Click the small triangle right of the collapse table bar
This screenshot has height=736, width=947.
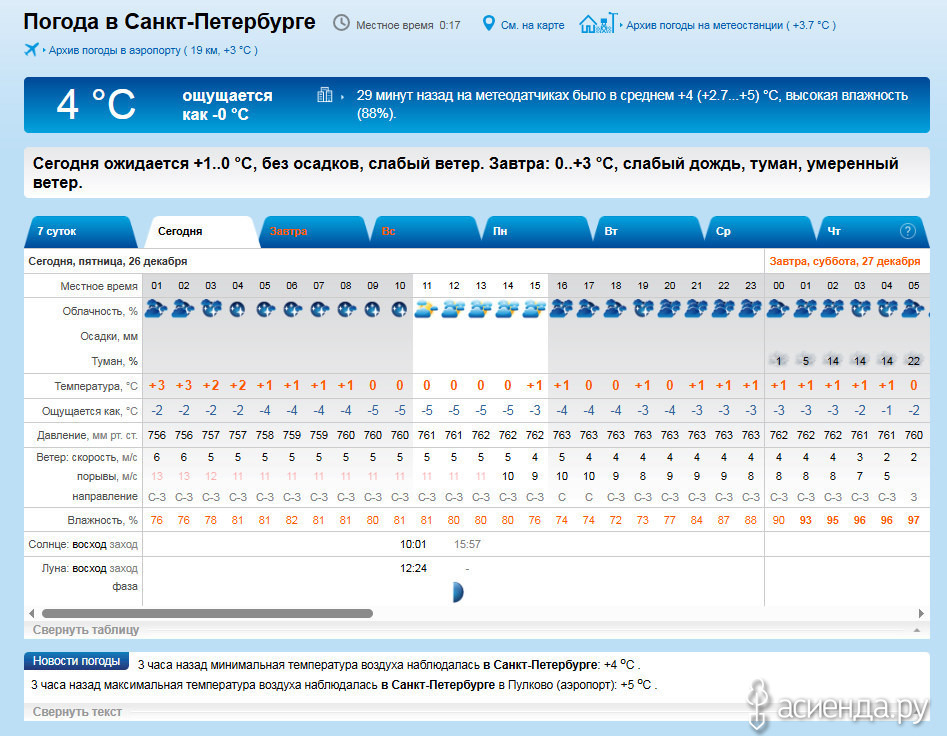point(916,631)
